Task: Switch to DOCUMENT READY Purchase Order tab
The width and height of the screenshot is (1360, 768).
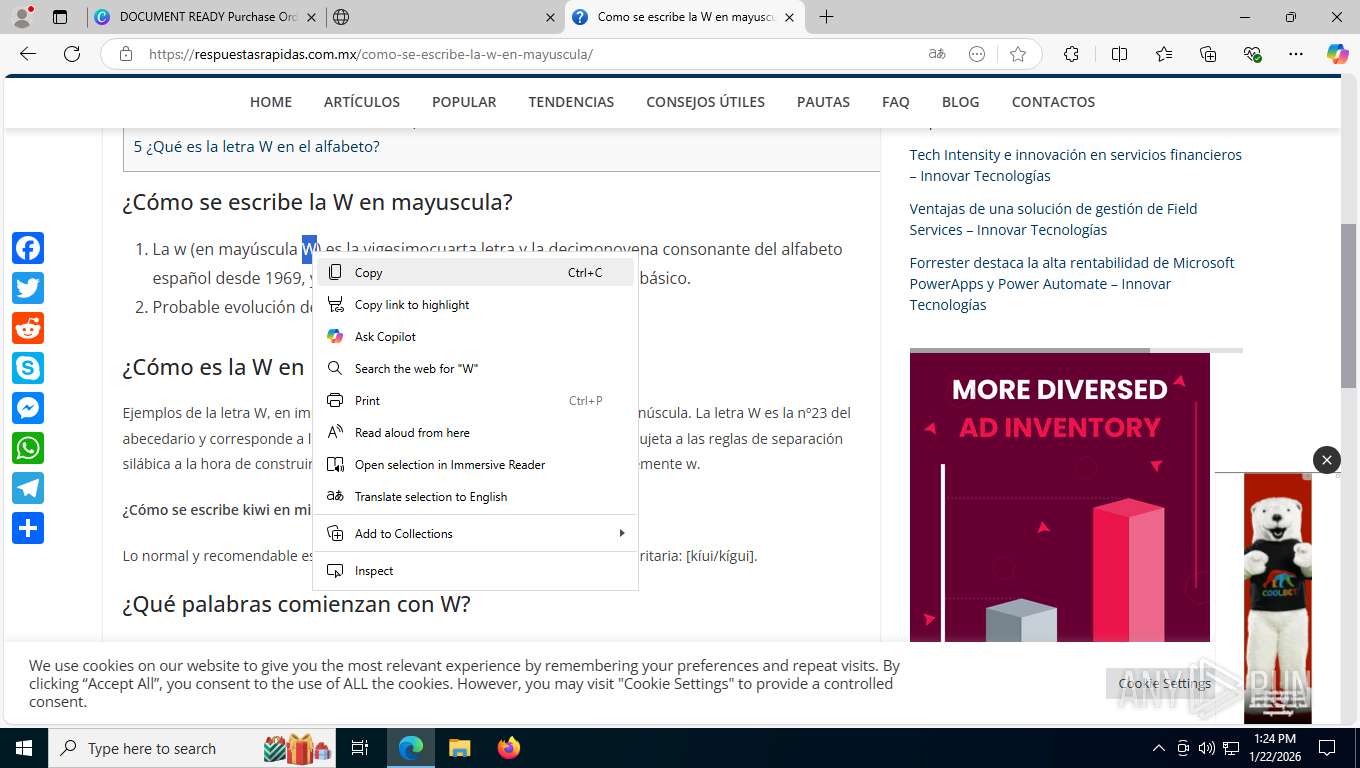Action: (206, 17)
